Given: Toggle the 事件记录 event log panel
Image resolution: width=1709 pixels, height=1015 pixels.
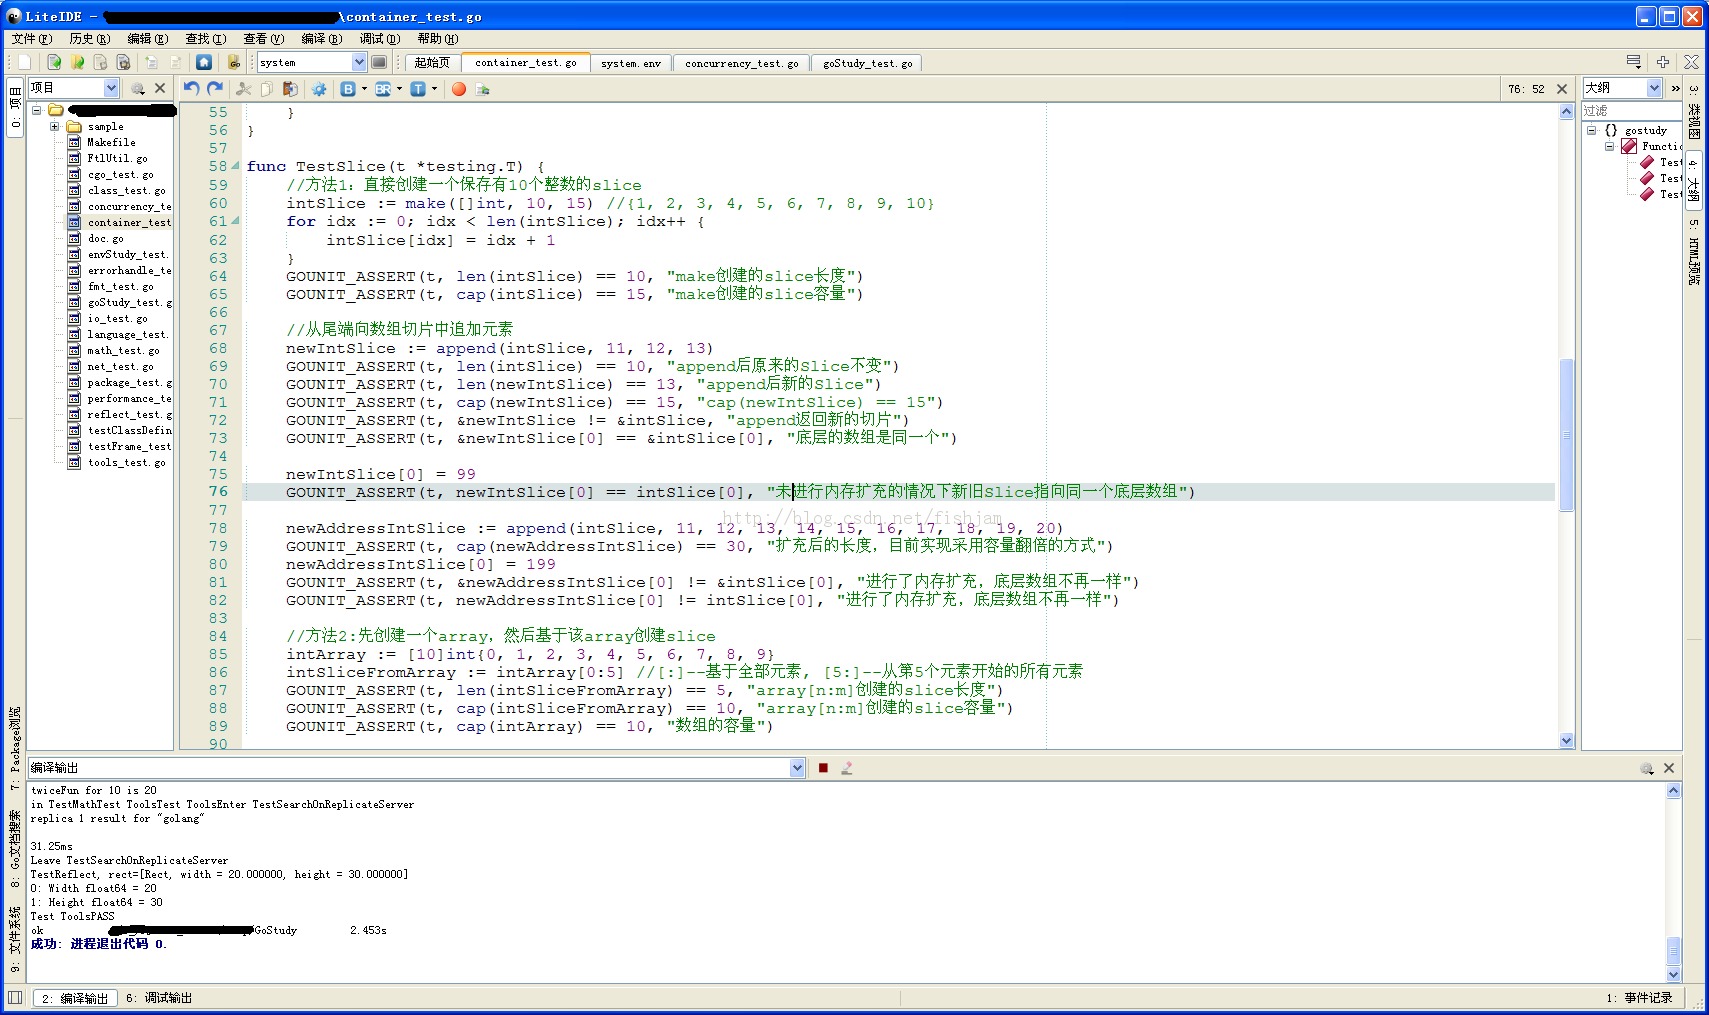Looking at the screenshot, I should click(x=1640, y=998).
